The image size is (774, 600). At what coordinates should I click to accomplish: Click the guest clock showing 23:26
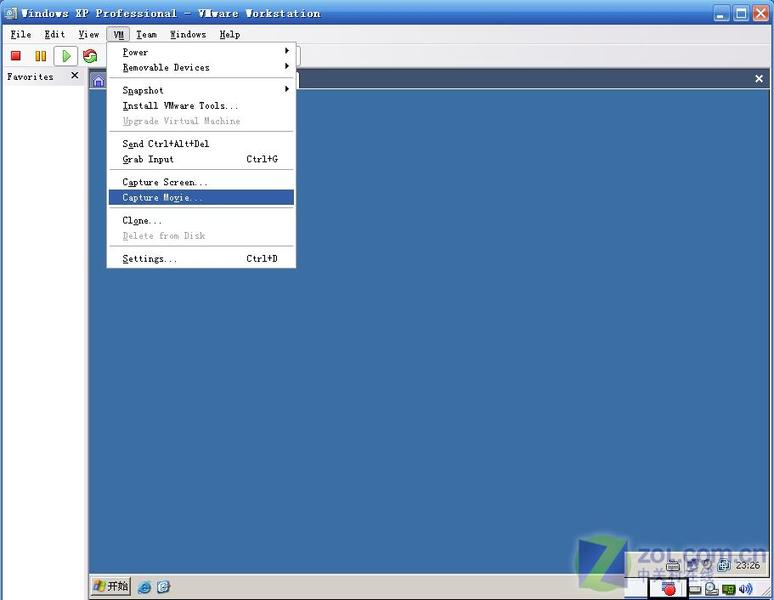pos(748,565)
